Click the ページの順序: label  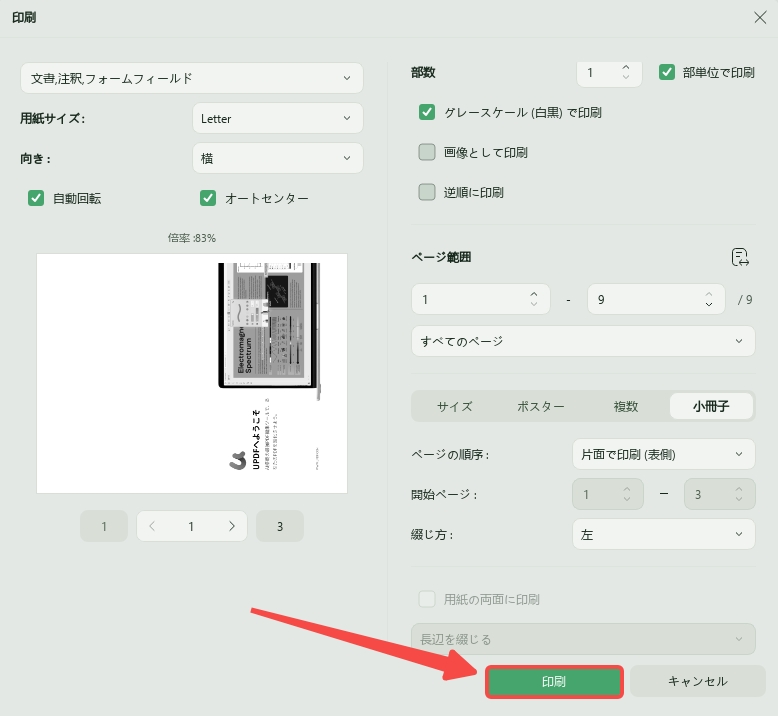click(x=450, y=455)
